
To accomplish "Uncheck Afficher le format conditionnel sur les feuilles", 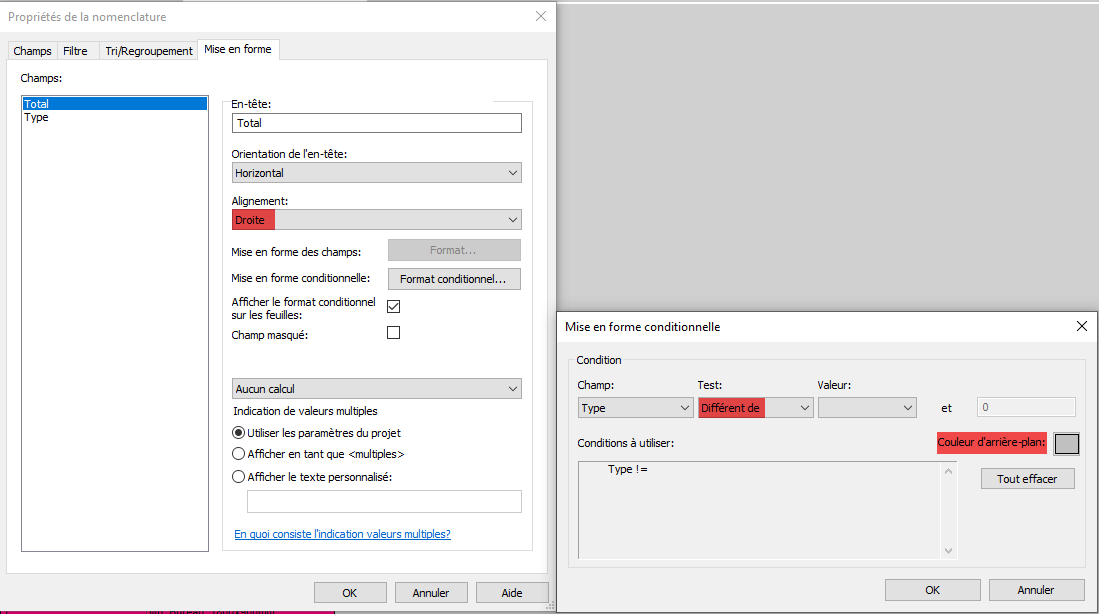I will 393,307.
